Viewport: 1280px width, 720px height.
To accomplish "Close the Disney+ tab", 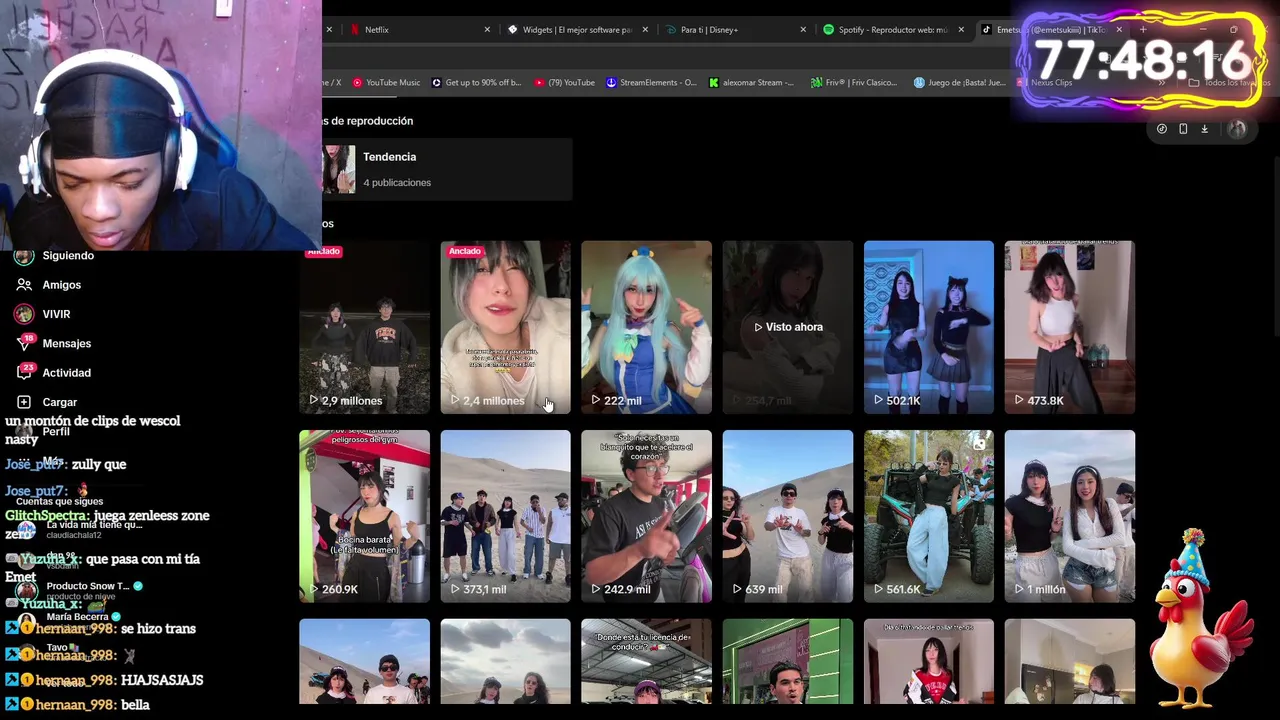I will click(x=803, y=30).
